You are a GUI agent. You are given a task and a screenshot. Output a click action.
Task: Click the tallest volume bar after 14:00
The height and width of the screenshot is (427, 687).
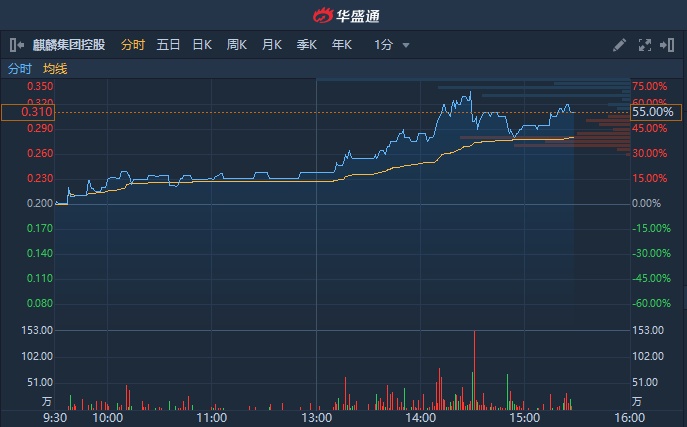tap(475, 370)
